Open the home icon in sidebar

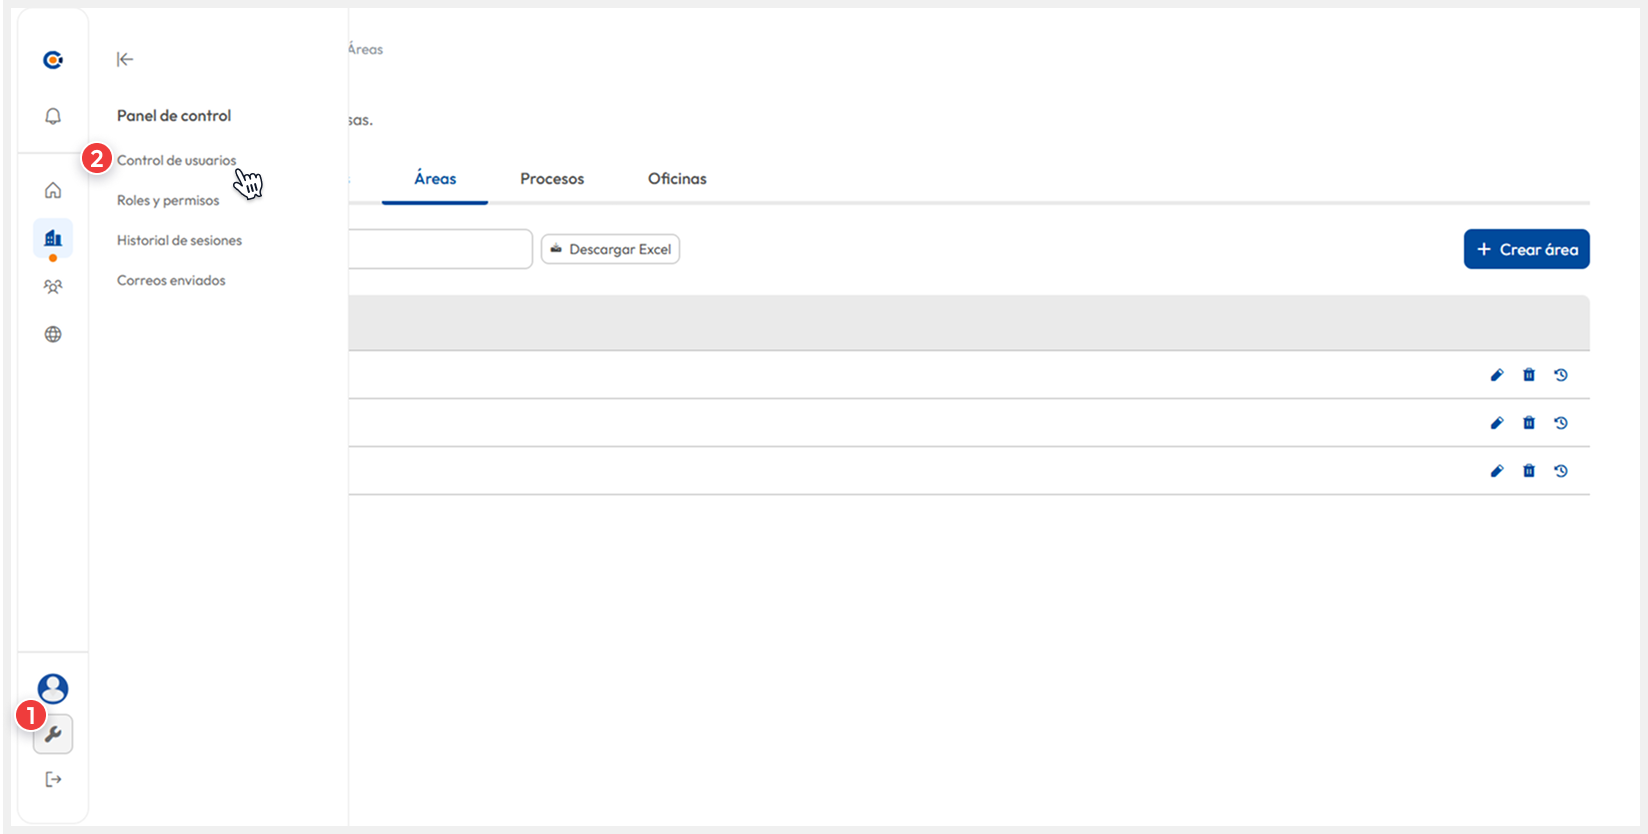[x=53, y=190]
